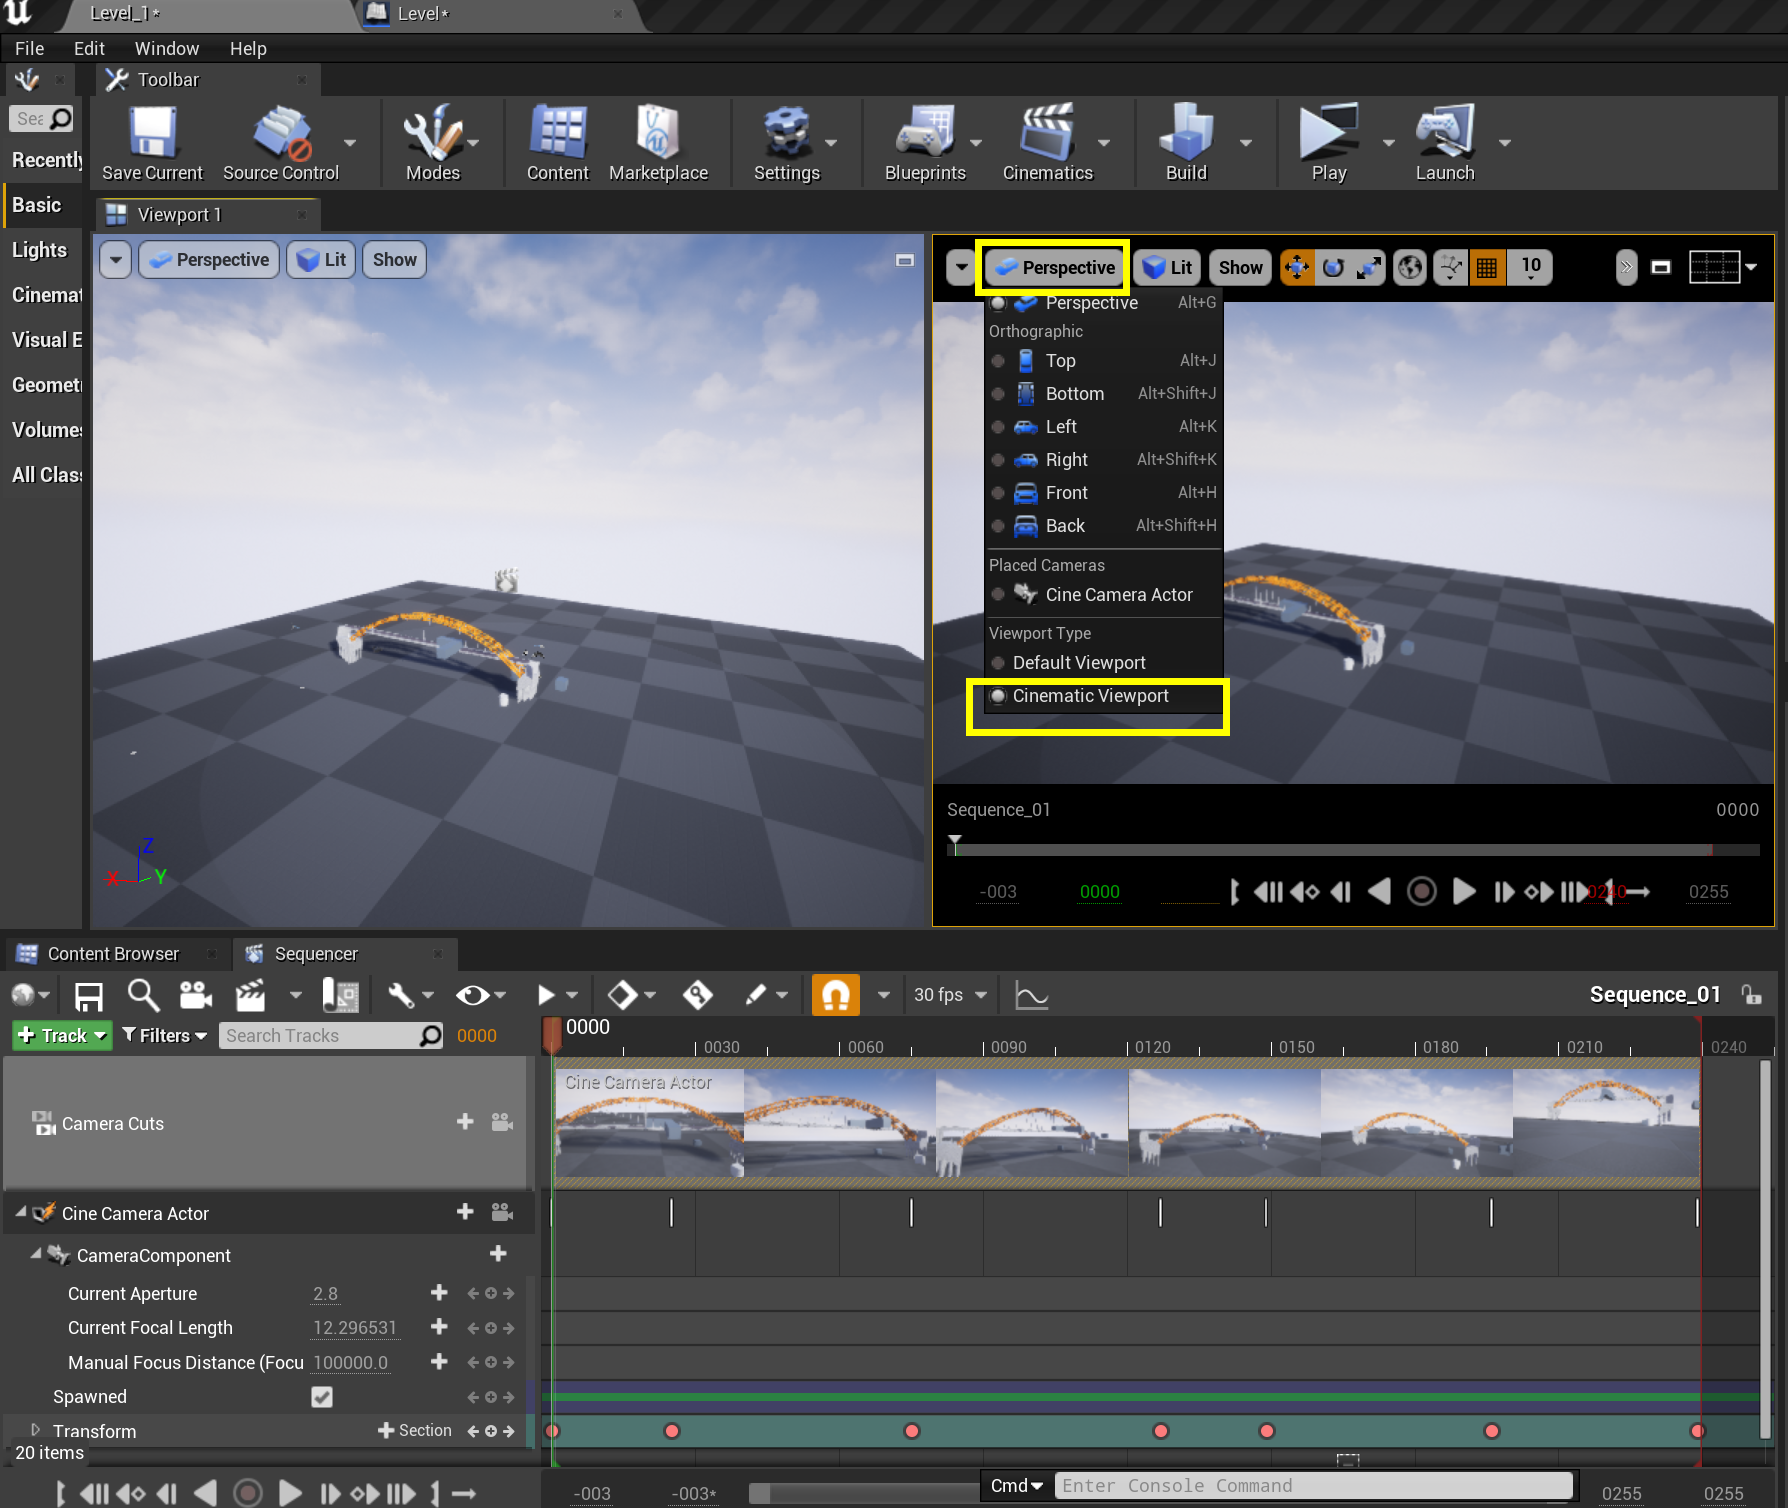Open Sequencer view options eye dropdown

(481, 995)
